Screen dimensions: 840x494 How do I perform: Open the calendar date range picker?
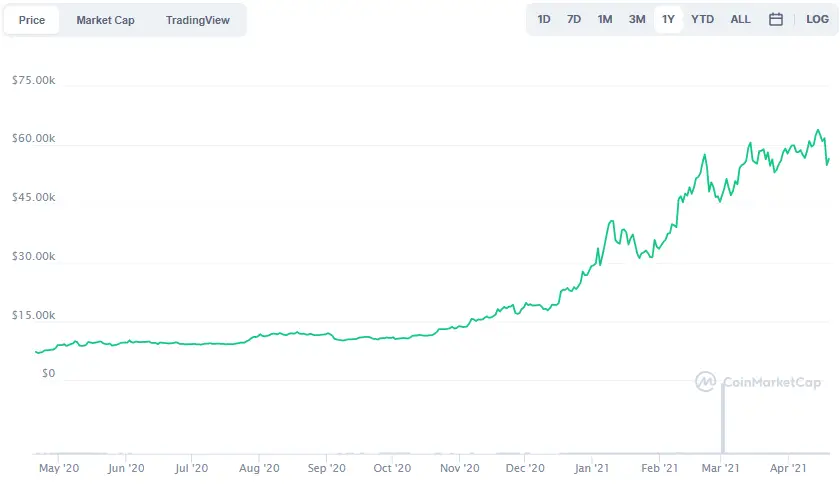pyautogui.click(x=776, y=20)
